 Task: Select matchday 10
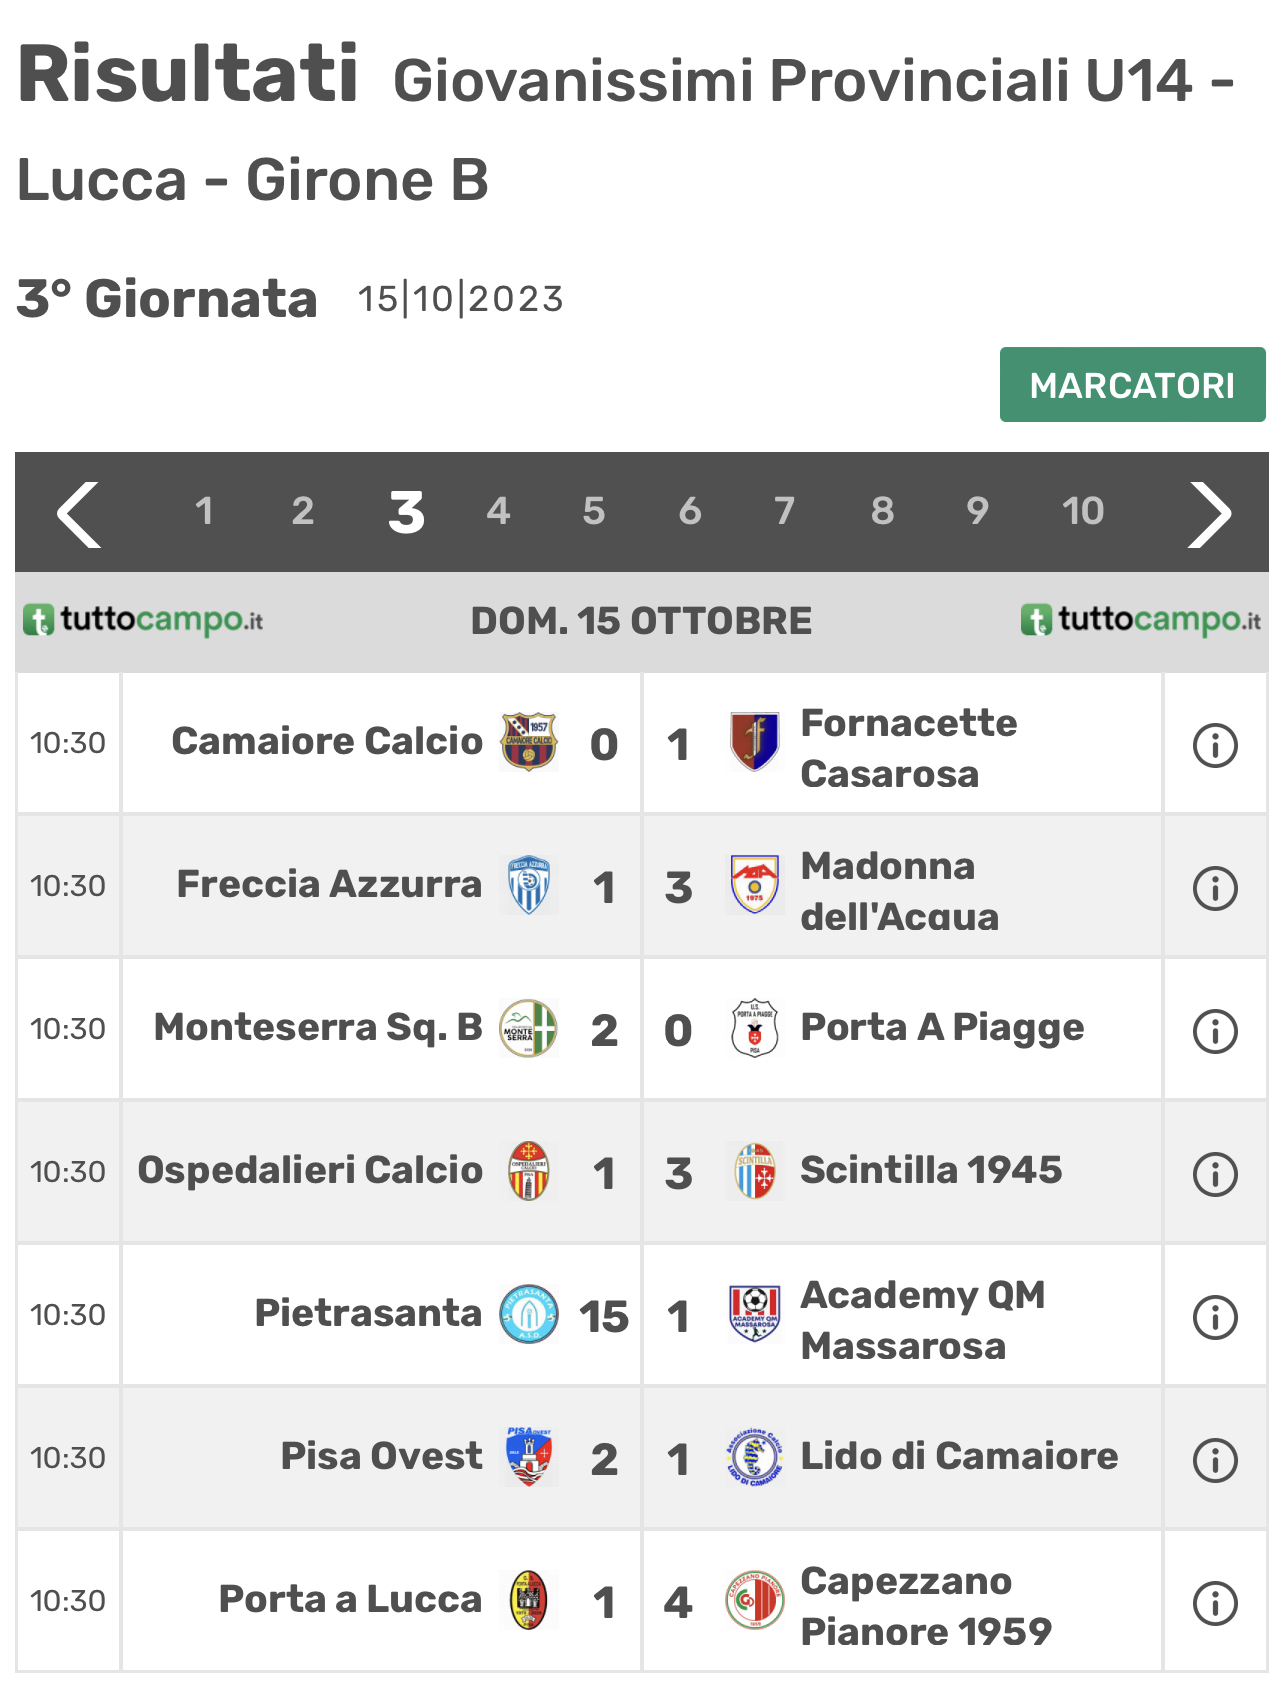(x=1083, y=511)
